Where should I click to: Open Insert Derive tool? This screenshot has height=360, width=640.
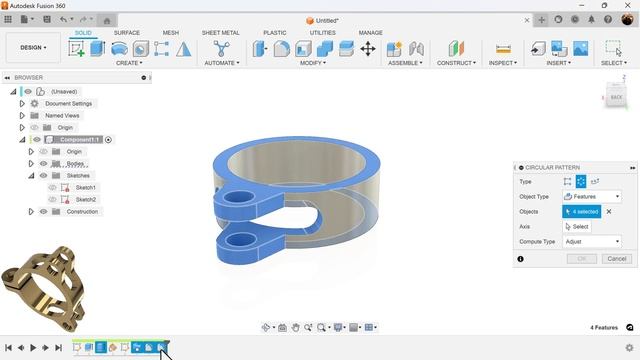538,49
